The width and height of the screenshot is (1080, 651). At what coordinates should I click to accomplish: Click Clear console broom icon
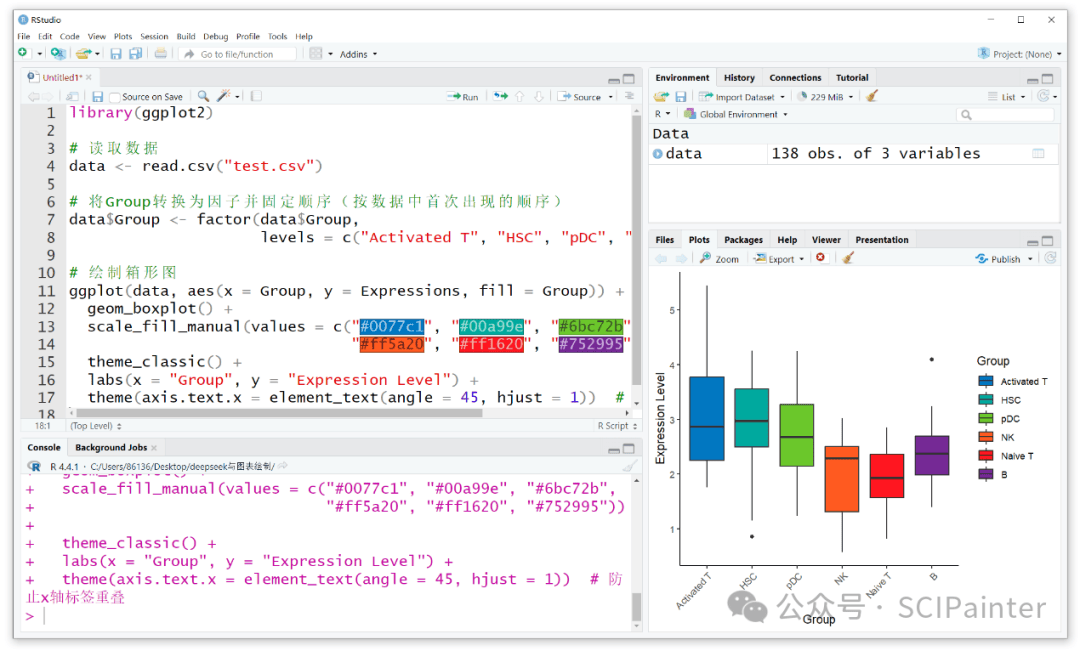(x=629, y=466)
